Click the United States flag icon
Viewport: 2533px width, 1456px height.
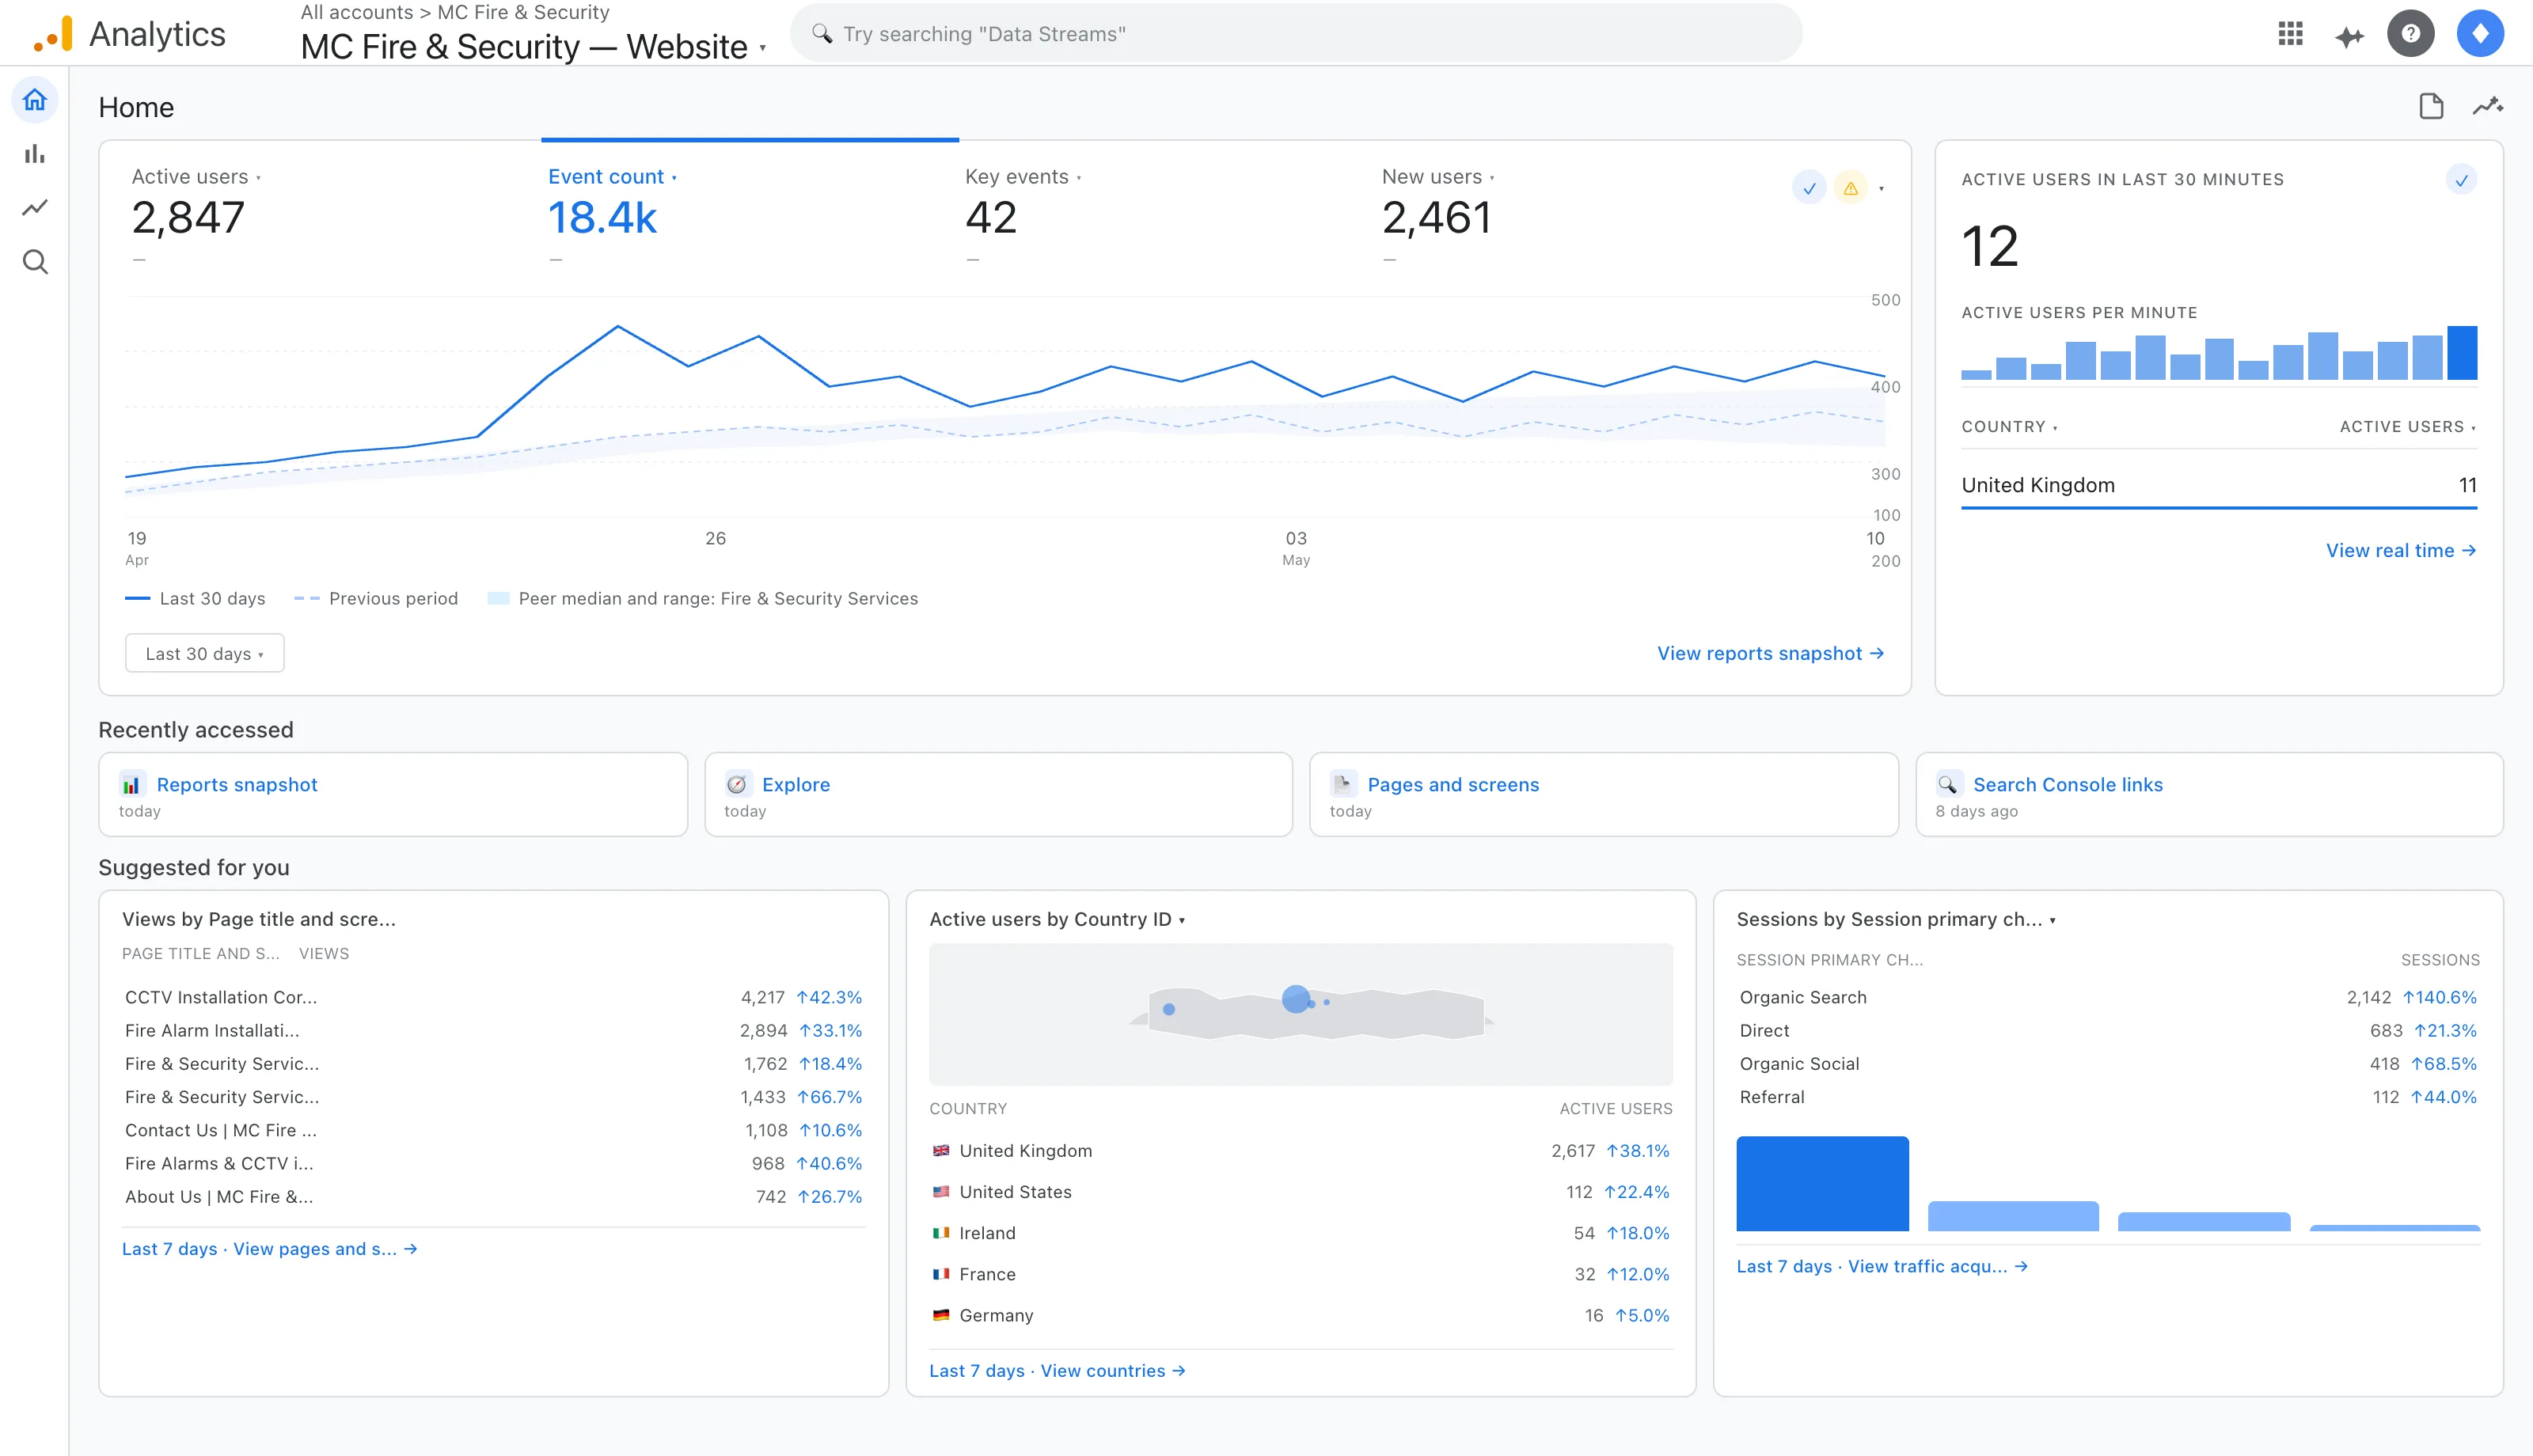941,1192
